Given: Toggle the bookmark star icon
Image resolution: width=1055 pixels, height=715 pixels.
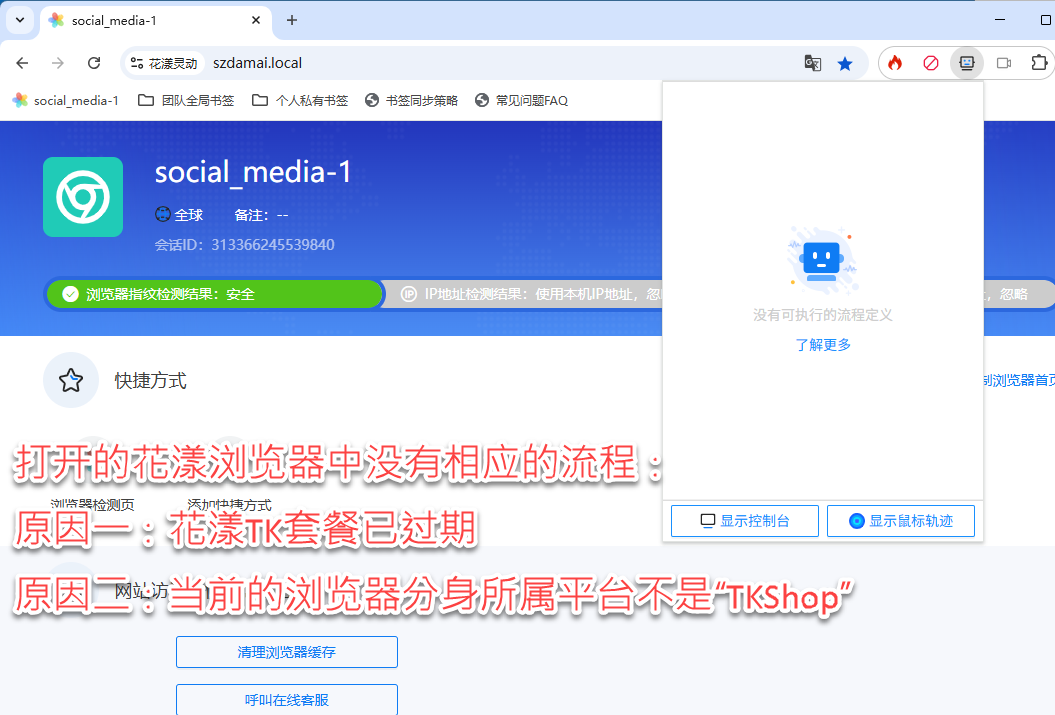Looking at the screenshot, I should click(x=845, y=63).
